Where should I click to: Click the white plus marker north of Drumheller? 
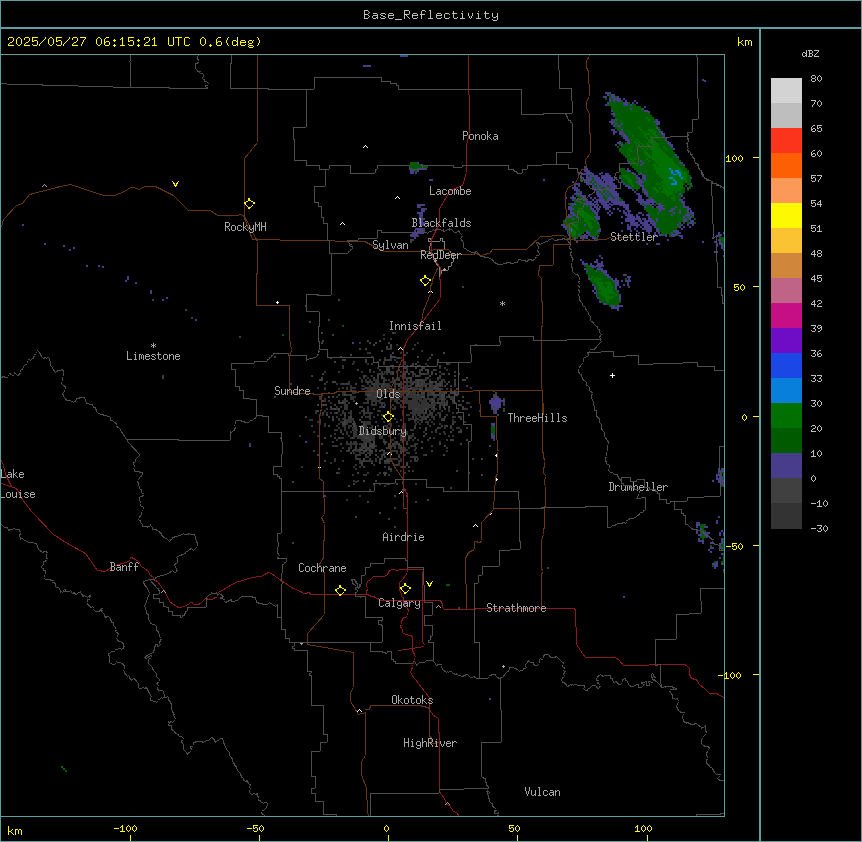click(x=612, y=375)
